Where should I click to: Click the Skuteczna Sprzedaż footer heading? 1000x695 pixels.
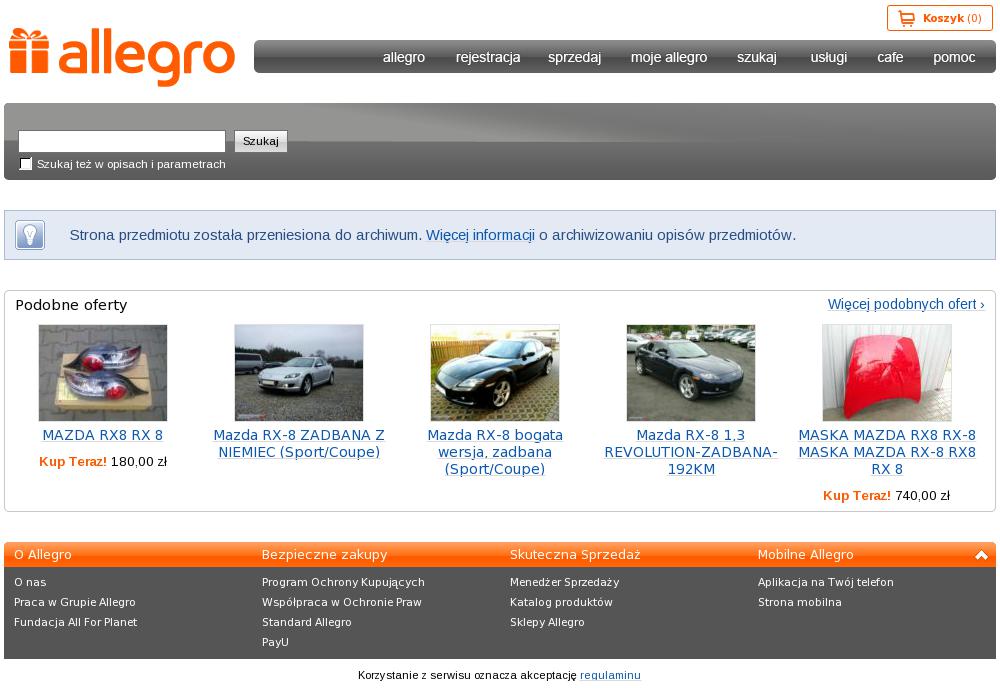[x=575, y=555]
